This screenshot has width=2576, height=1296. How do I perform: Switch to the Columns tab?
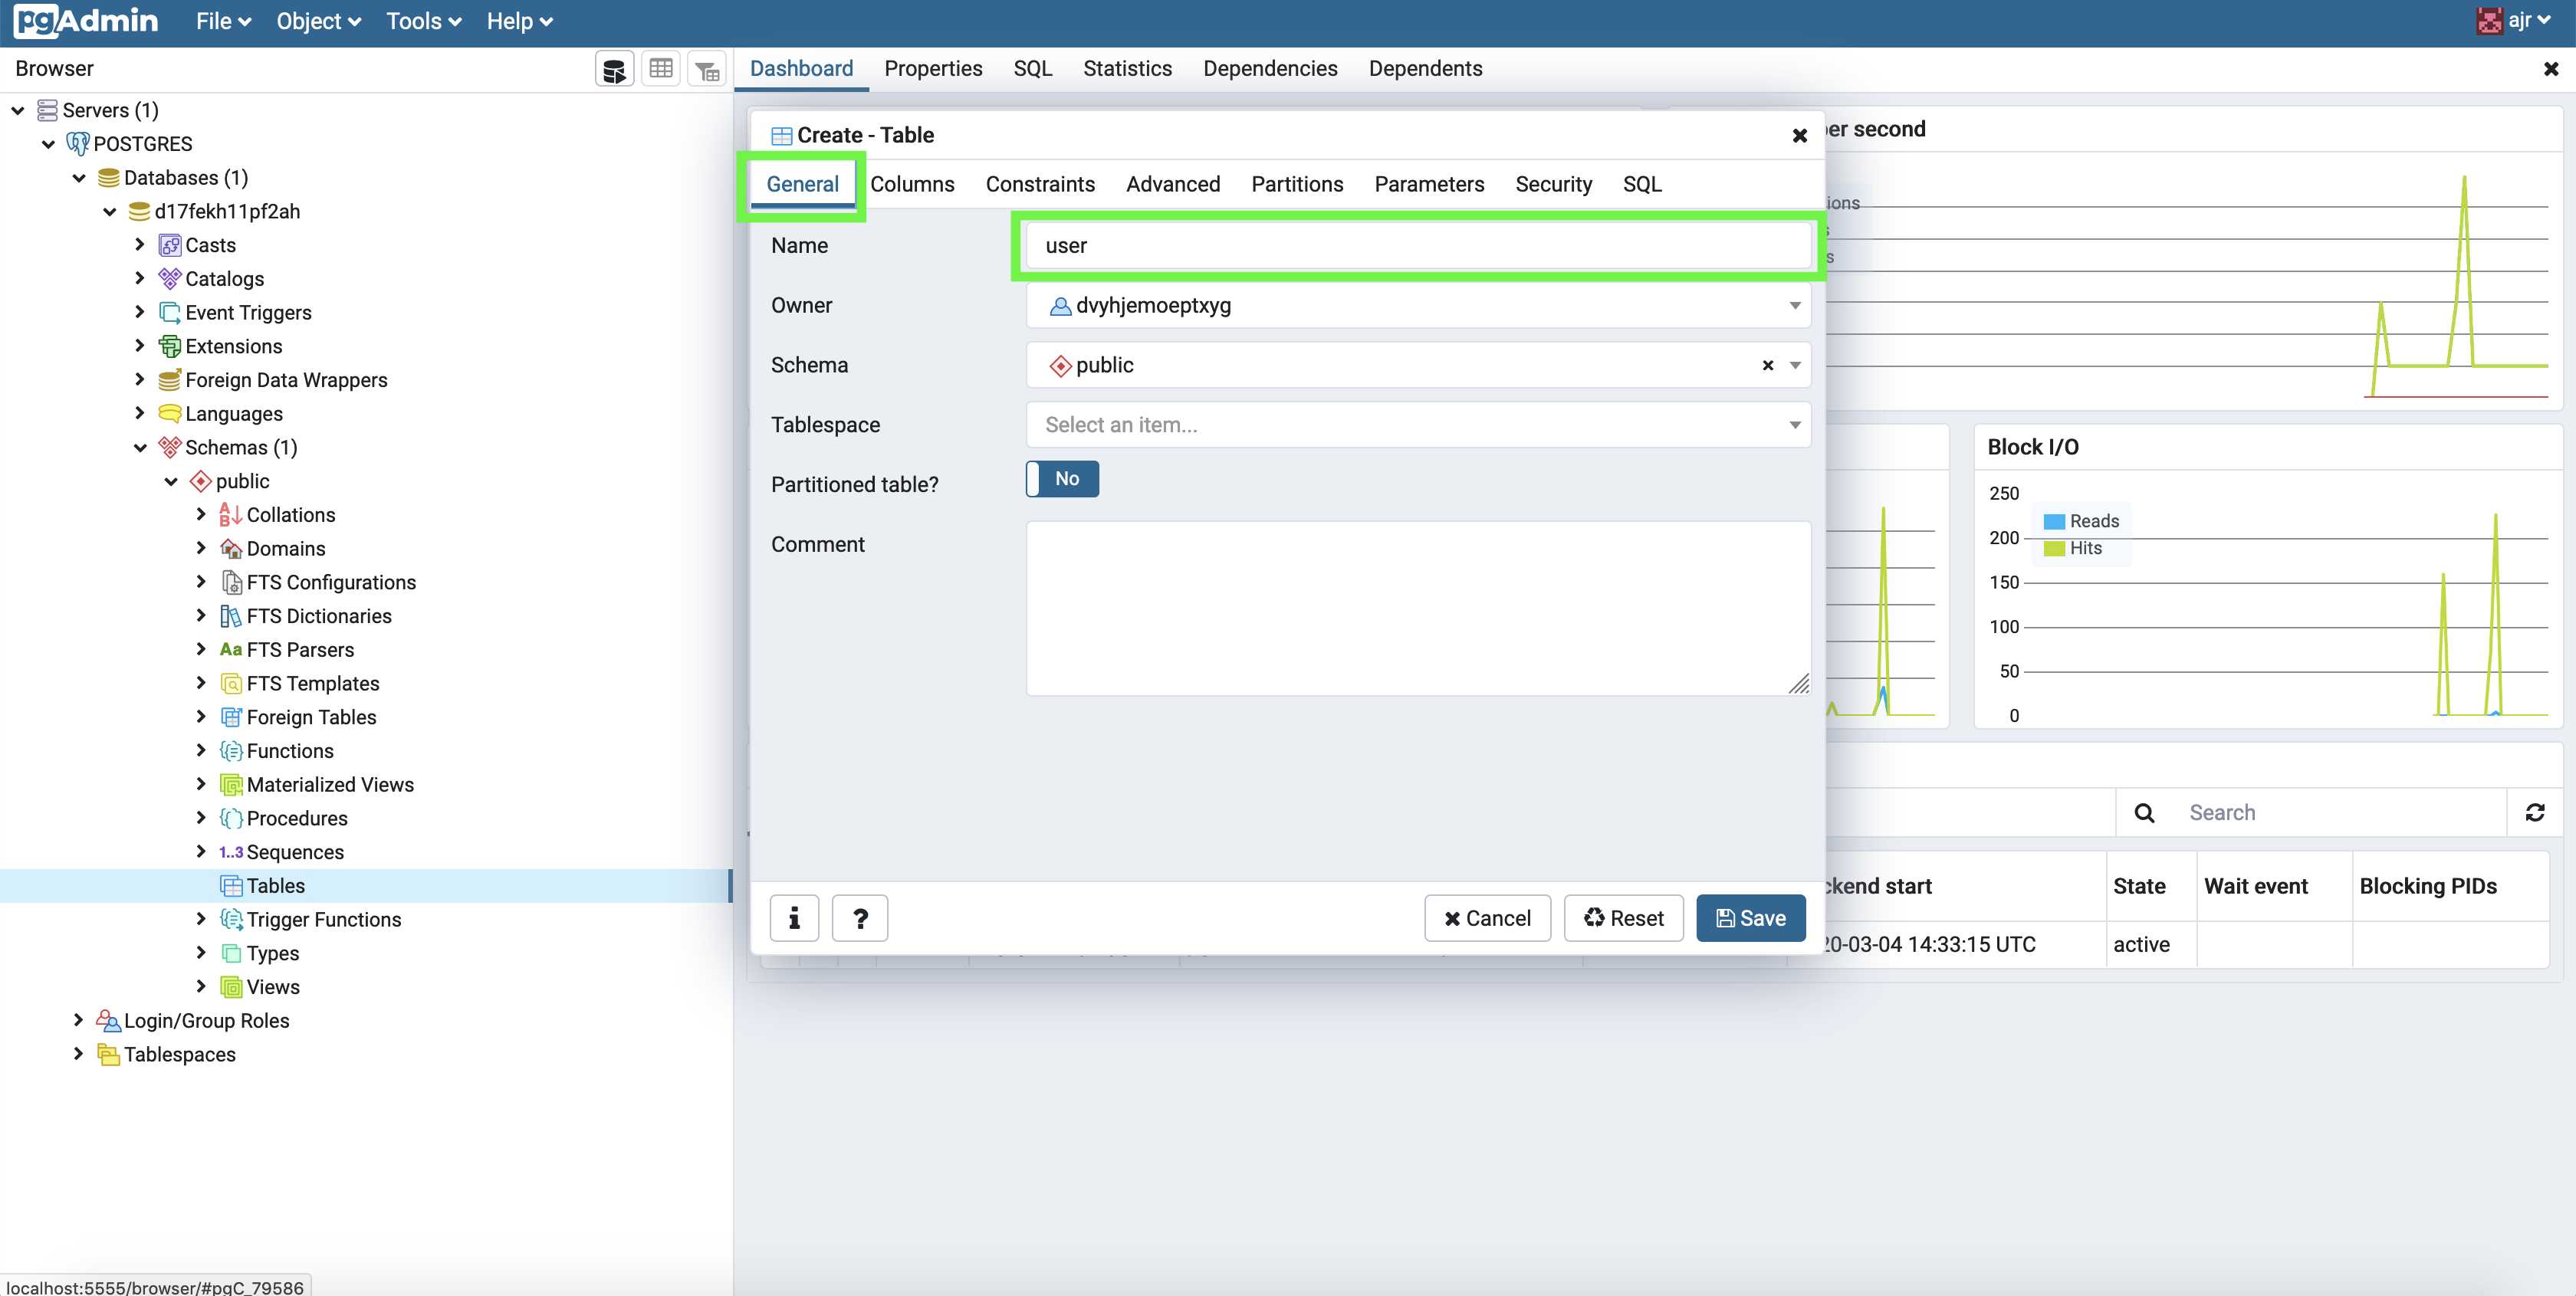tap(911, 184)
